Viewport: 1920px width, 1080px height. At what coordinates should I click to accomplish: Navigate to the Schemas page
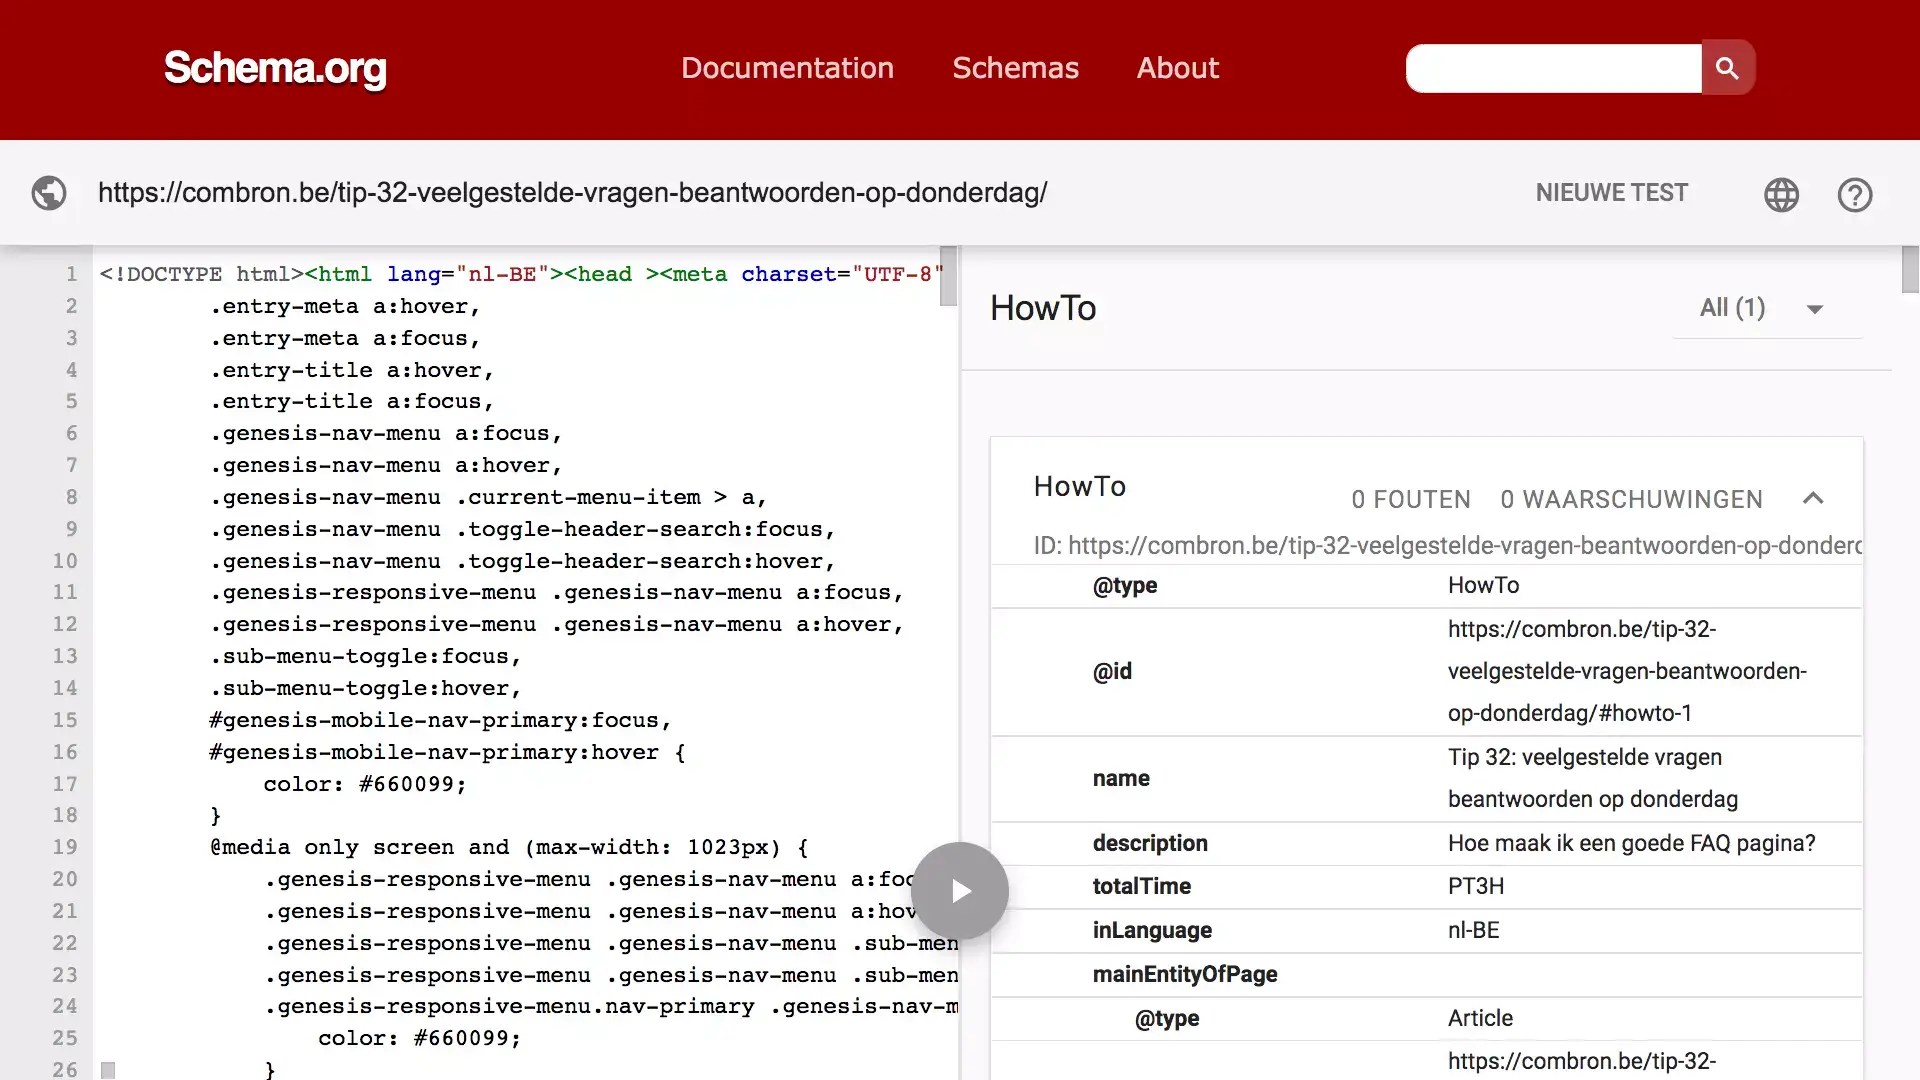tap(1015, 67)
